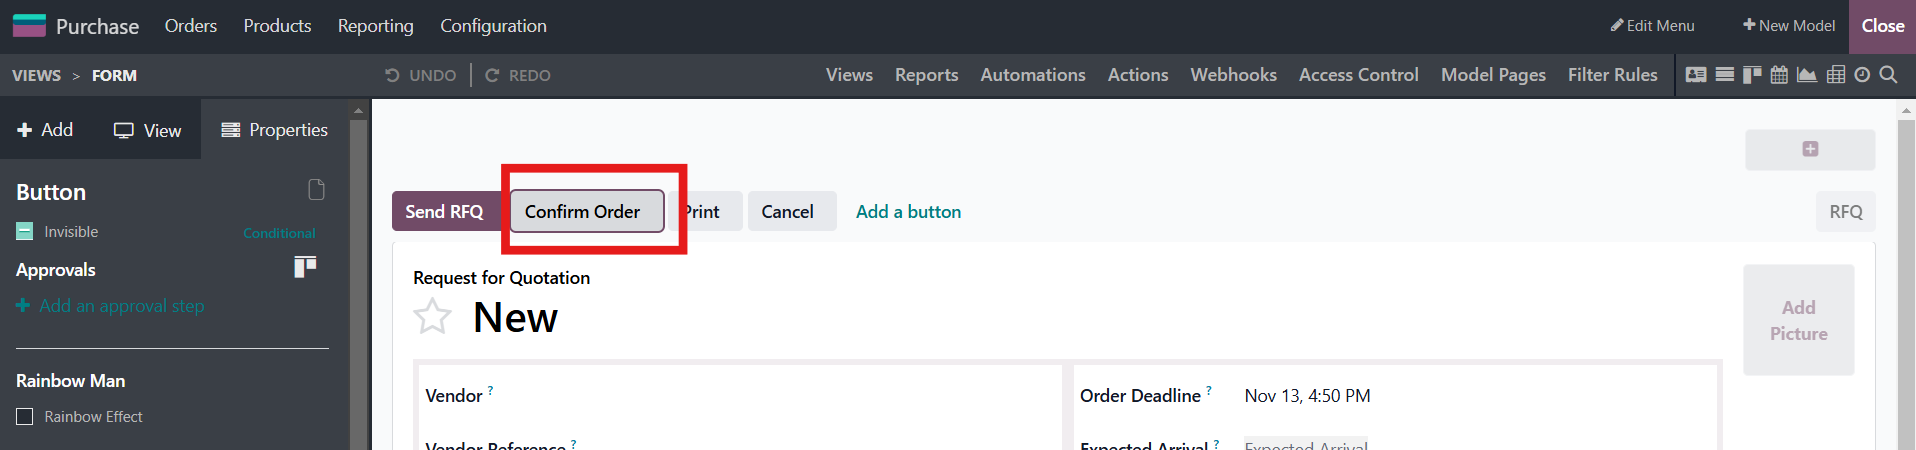The width and height of the screenshot is (1916, 450).
Task: Open the Reporting menu
Action: coord(375,26)
